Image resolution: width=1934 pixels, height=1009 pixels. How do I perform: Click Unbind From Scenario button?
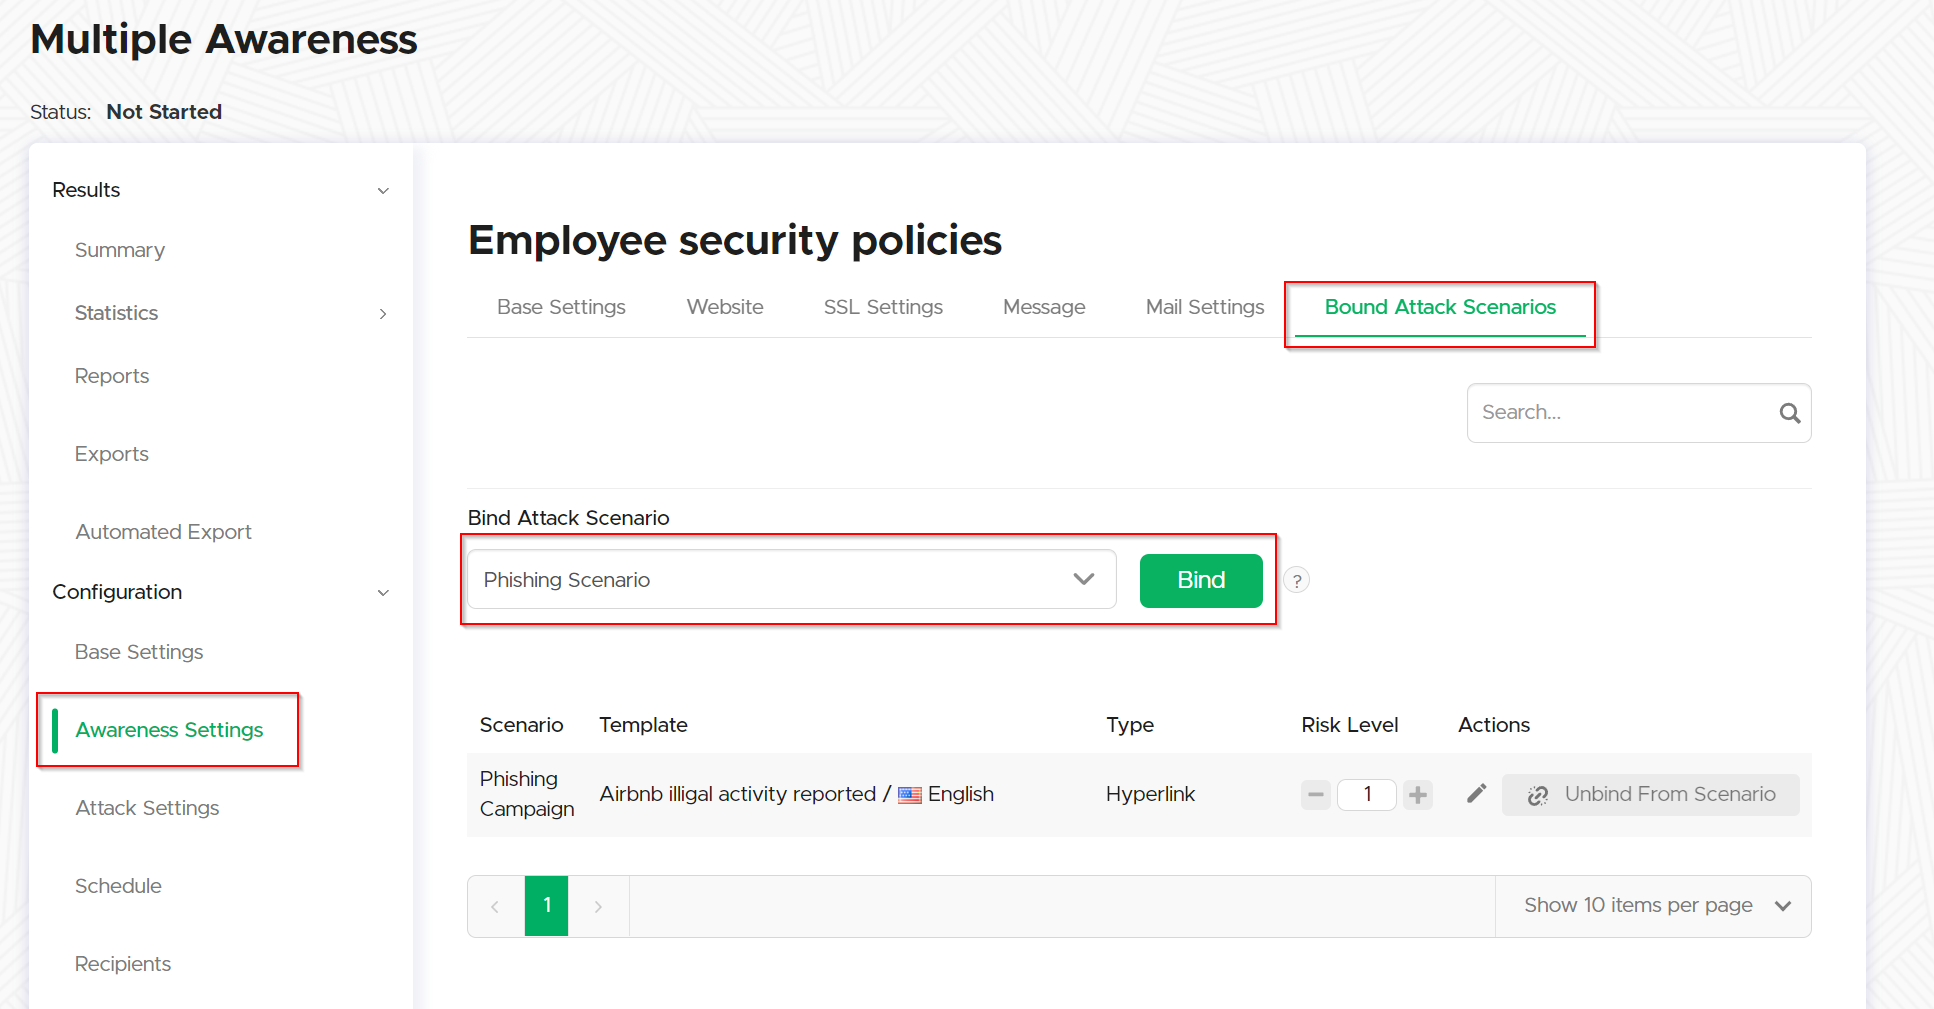pos(1650,795)
